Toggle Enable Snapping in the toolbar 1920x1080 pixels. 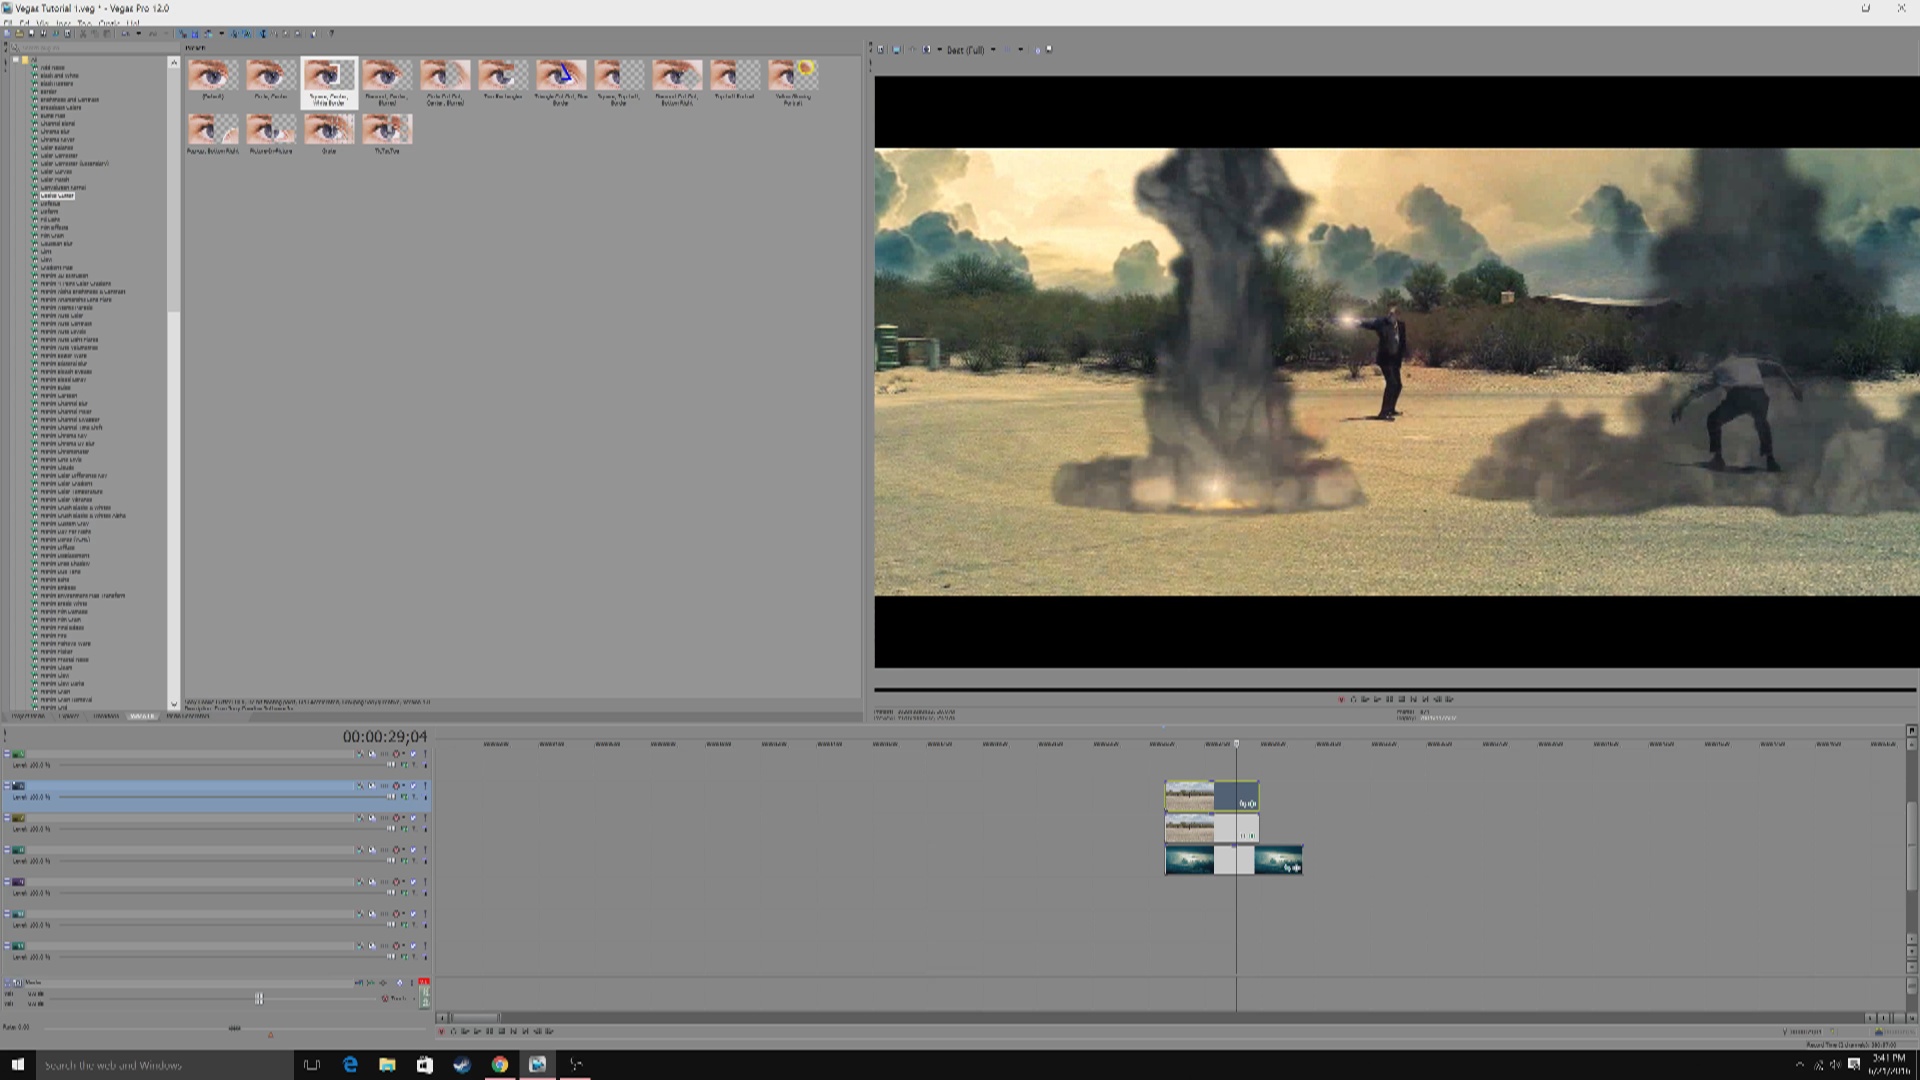click(183, 33)
